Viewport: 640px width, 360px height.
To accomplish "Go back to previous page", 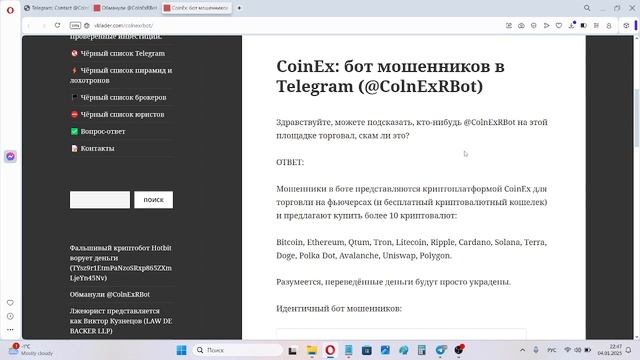I will tap(29, 25).
